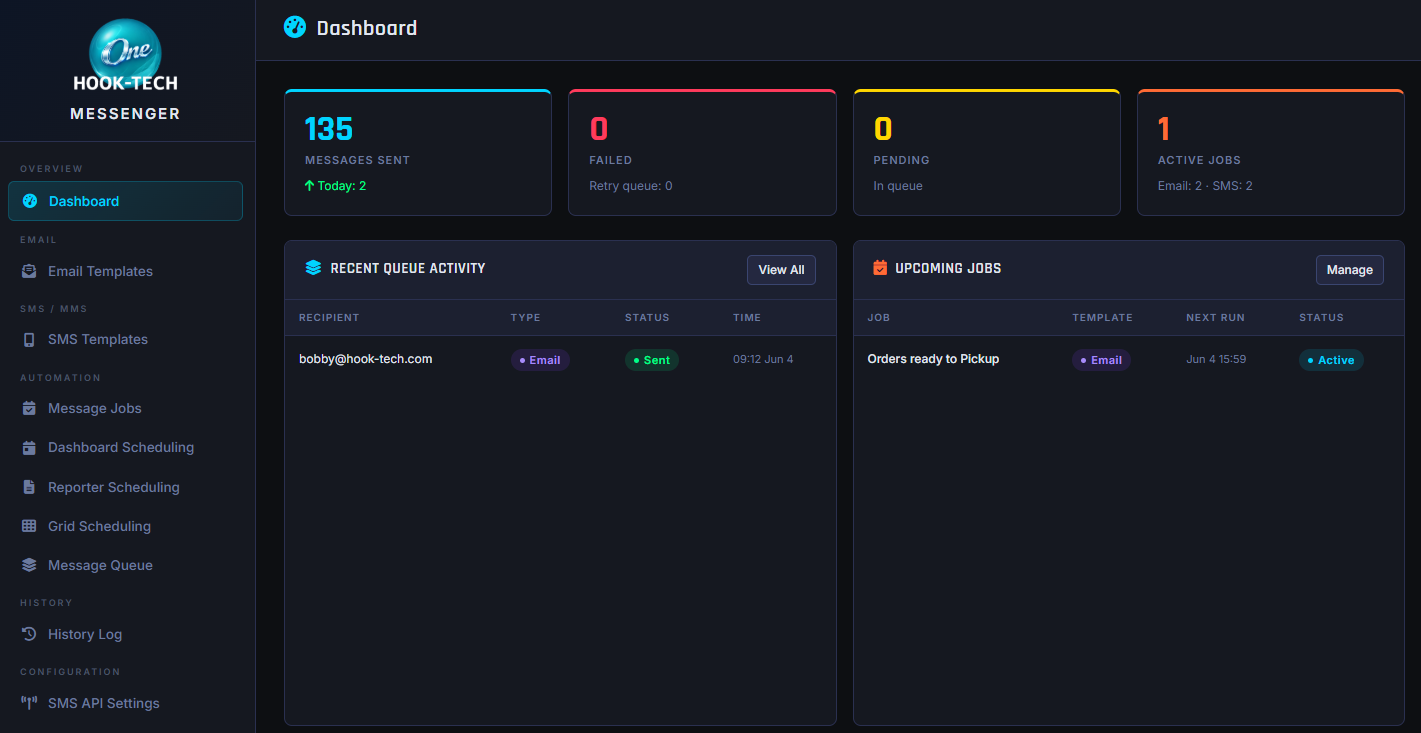Click the Messages Sent stat card
Screen dimensions: 1421x733
(x=418, y=152)
